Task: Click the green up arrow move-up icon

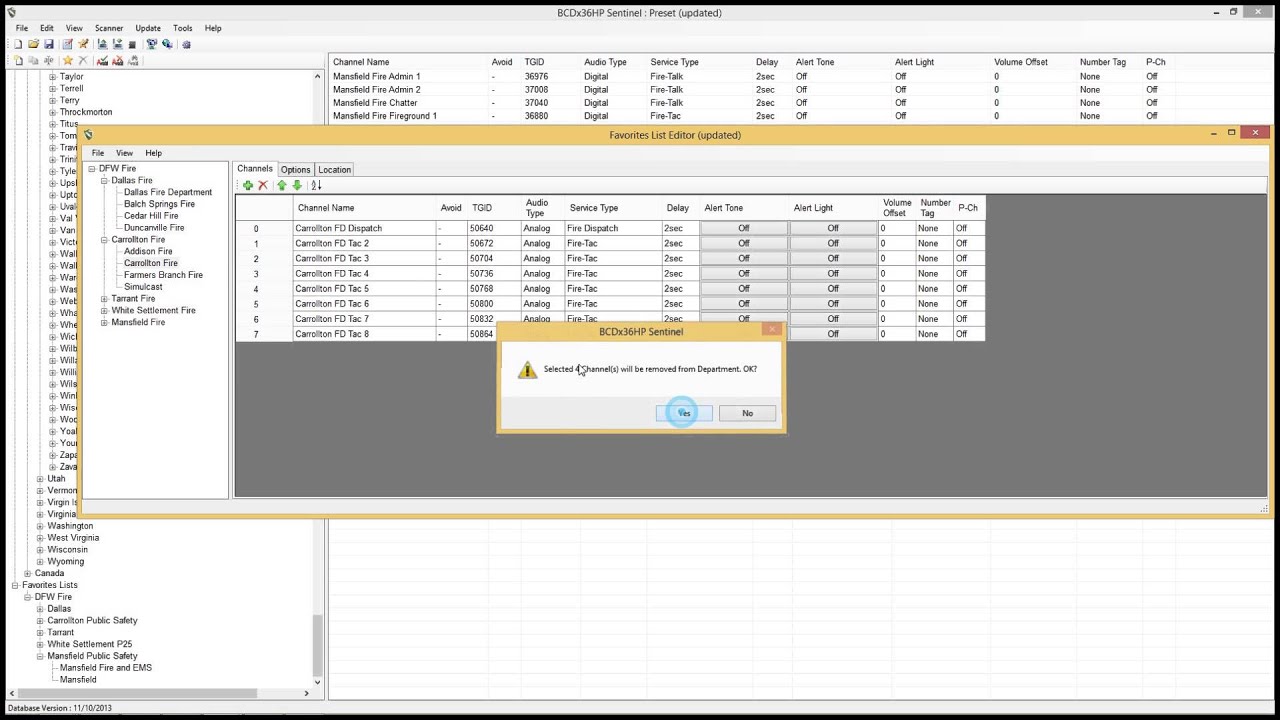Action: tap(282, 185)
